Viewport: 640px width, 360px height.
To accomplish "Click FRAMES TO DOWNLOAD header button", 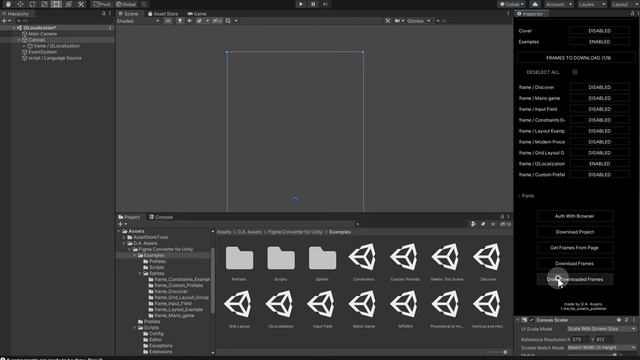I will (x=576, y=58).
